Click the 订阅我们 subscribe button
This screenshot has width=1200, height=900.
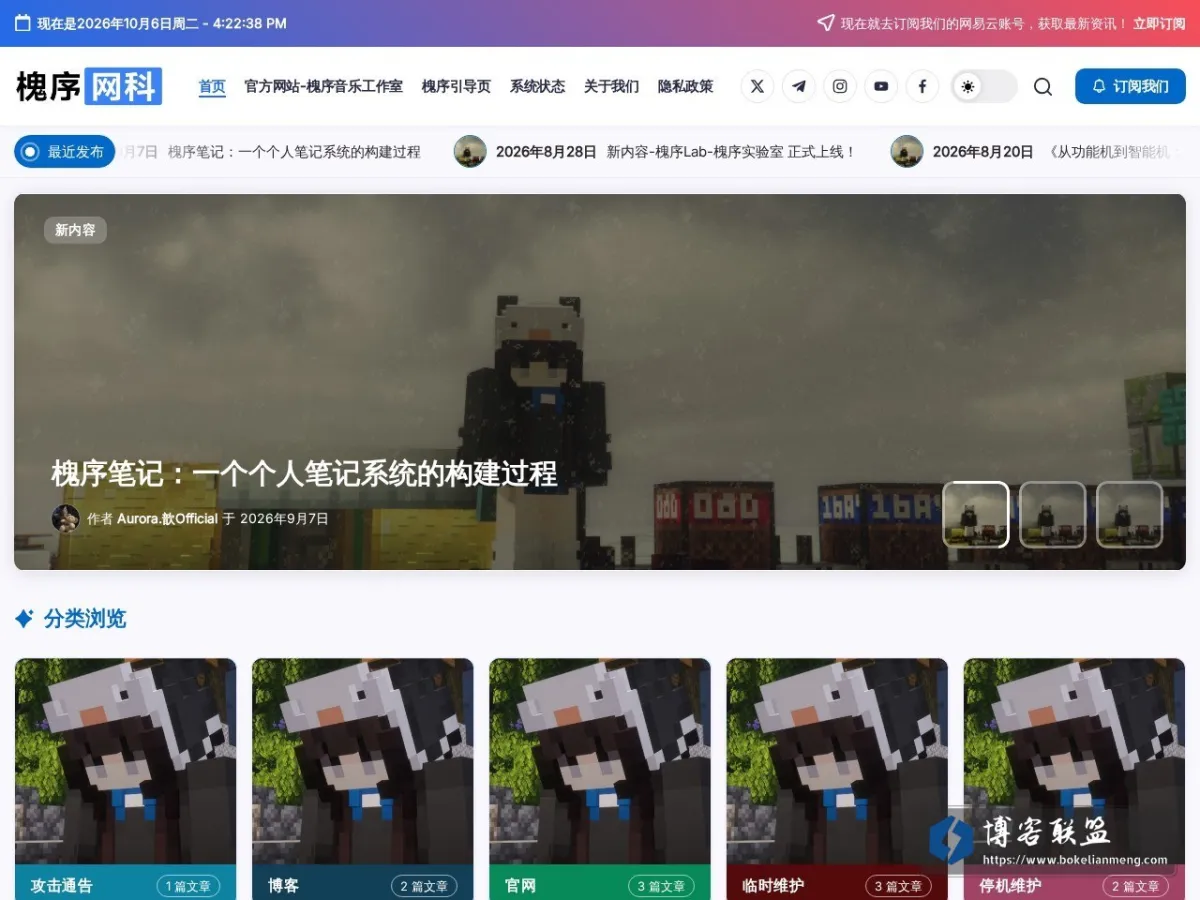pyautogui.click(x=1130, y=86)
